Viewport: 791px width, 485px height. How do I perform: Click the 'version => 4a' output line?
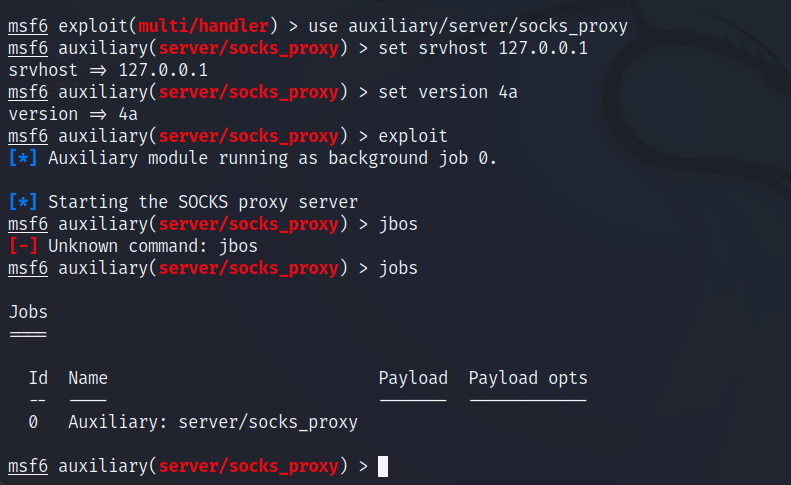click(x=73, y=114)
